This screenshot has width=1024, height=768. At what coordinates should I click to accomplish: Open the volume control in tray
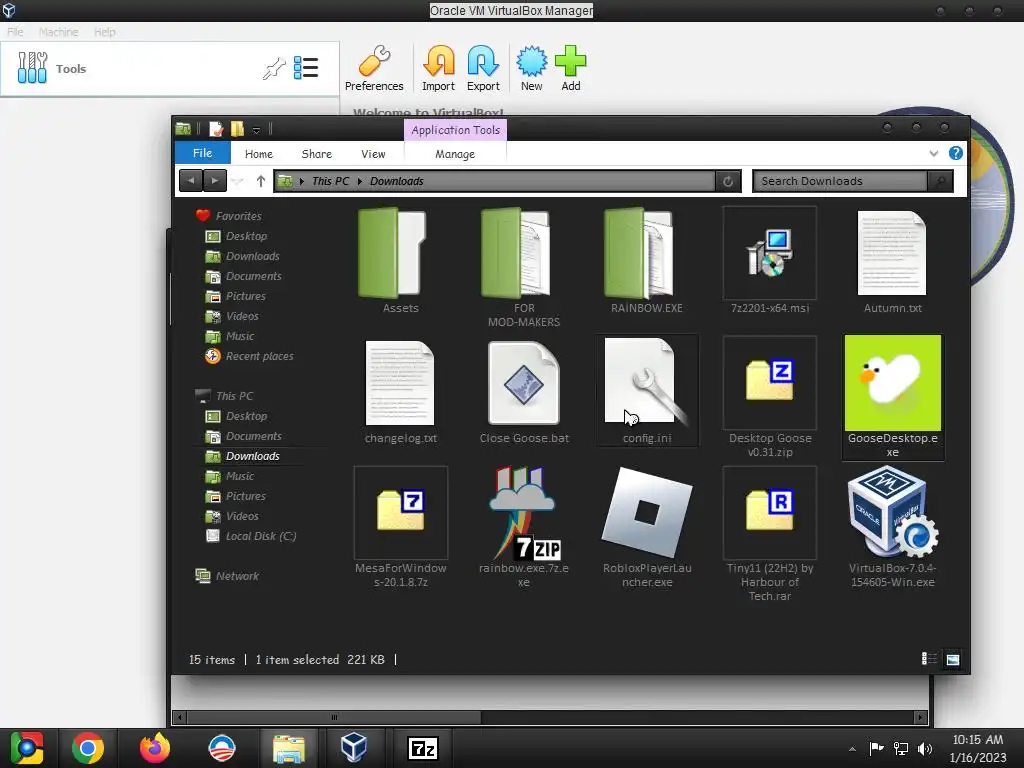point(925,749)
